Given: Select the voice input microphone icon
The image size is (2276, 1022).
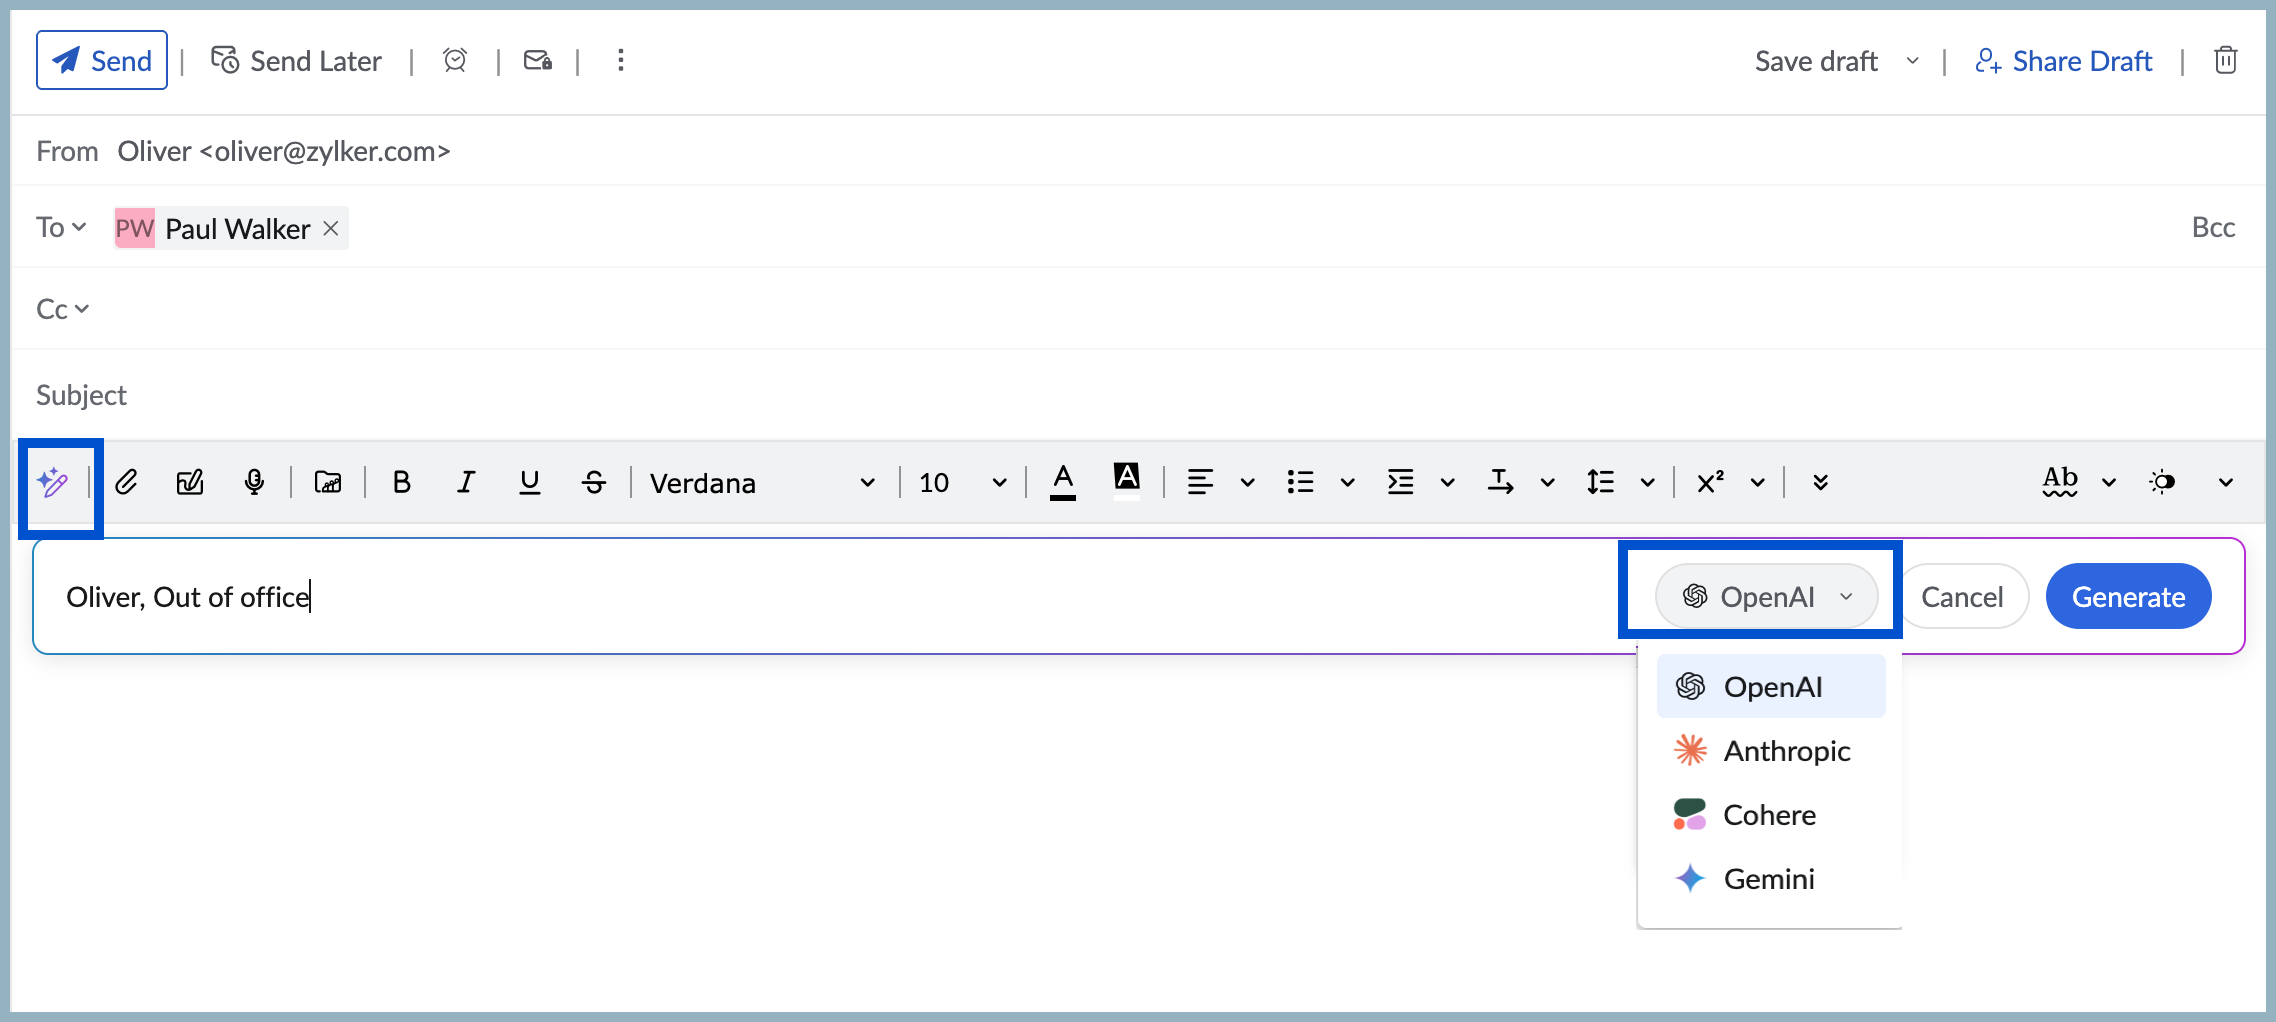Looking at the screenshot, I should [x=254, y=482].
